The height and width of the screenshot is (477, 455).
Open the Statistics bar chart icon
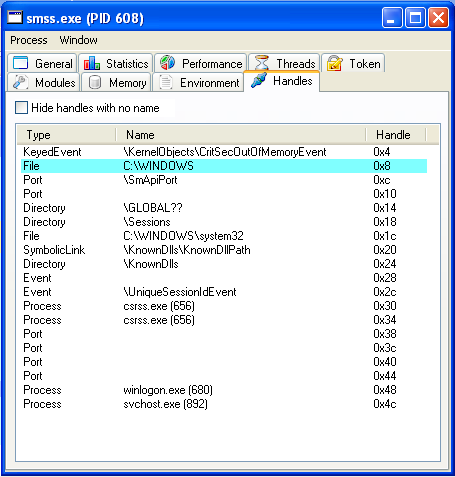point(92,63)
